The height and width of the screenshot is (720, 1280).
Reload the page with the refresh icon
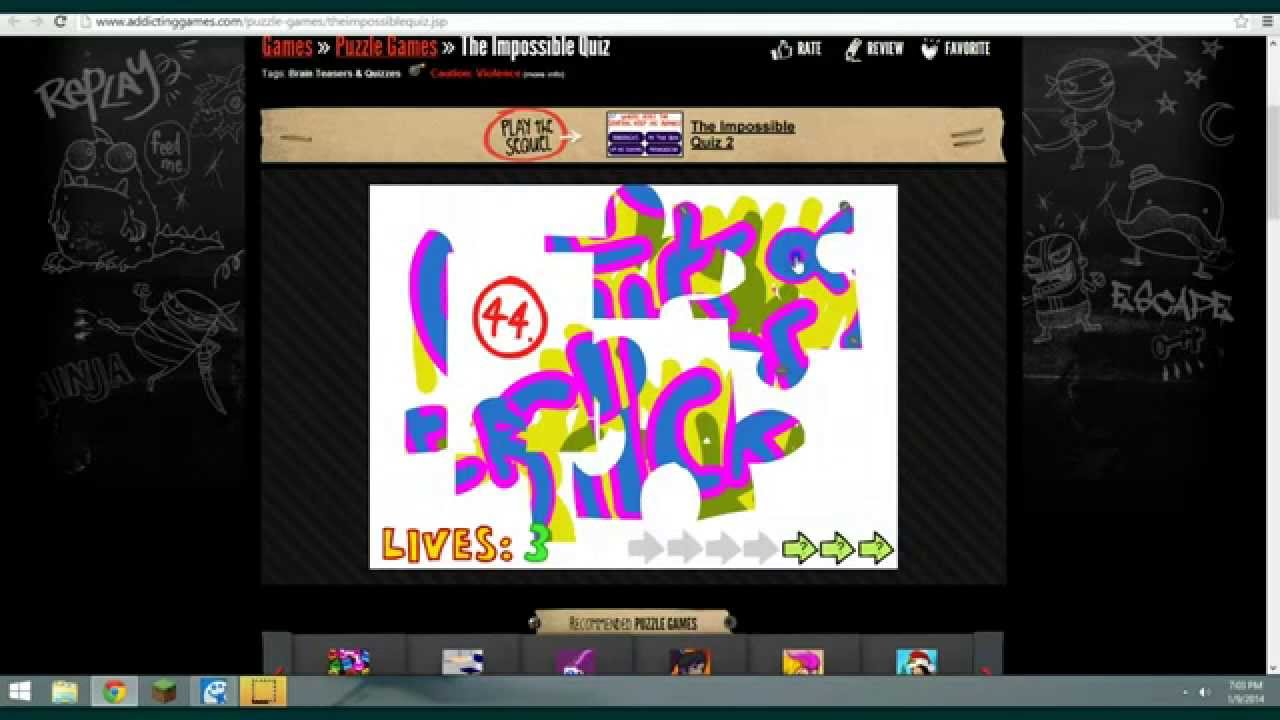pyautogui.click(x=60, y=21)
